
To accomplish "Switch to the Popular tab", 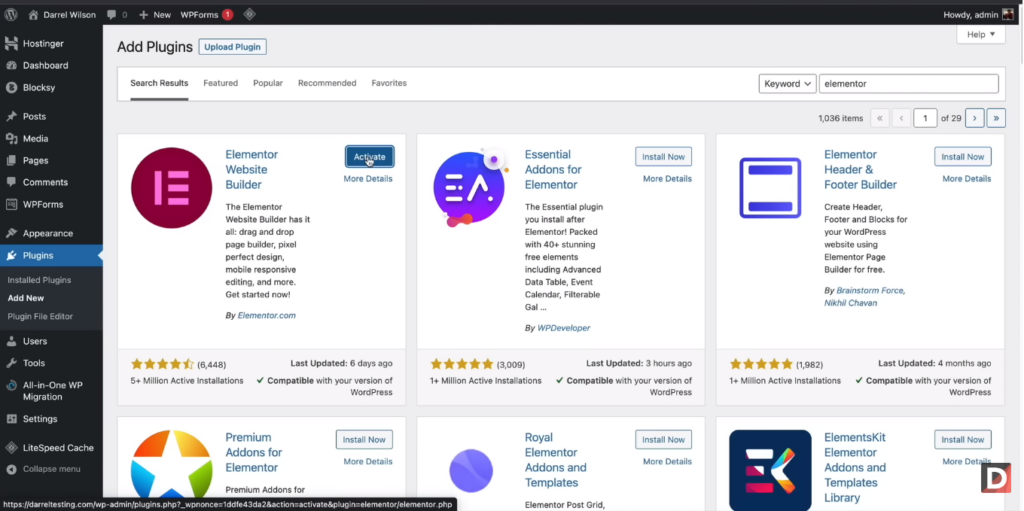I will (x=268, y=83).
